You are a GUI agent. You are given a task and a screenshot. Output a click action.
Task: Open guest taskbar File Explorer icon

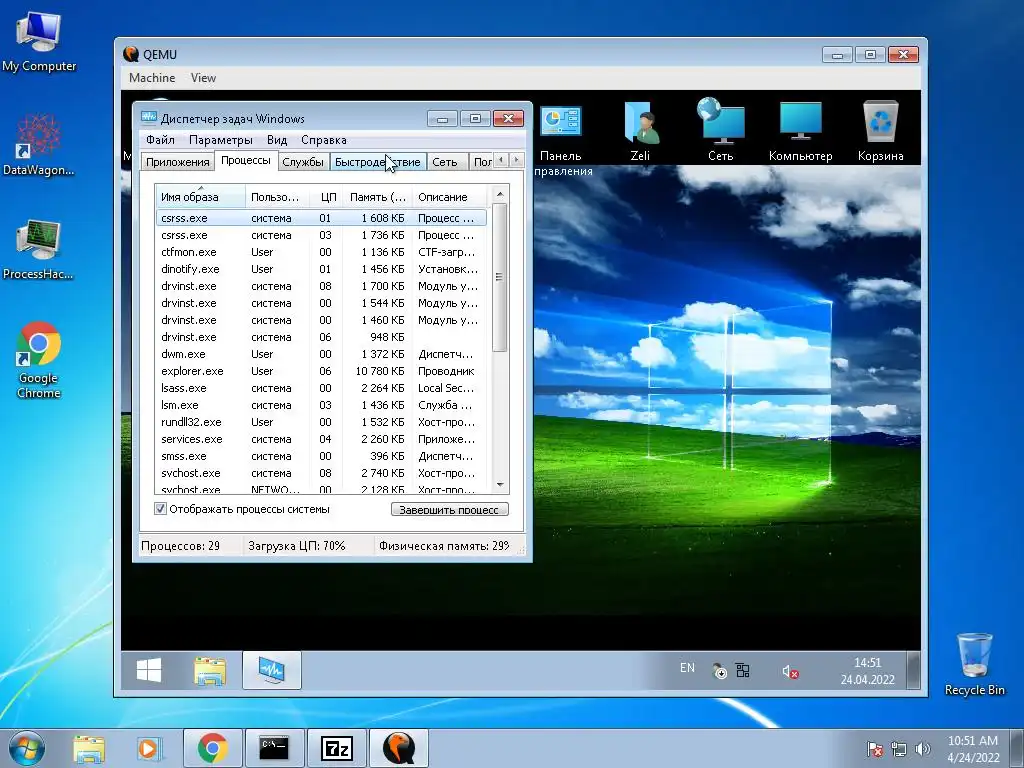coord(210,671)
